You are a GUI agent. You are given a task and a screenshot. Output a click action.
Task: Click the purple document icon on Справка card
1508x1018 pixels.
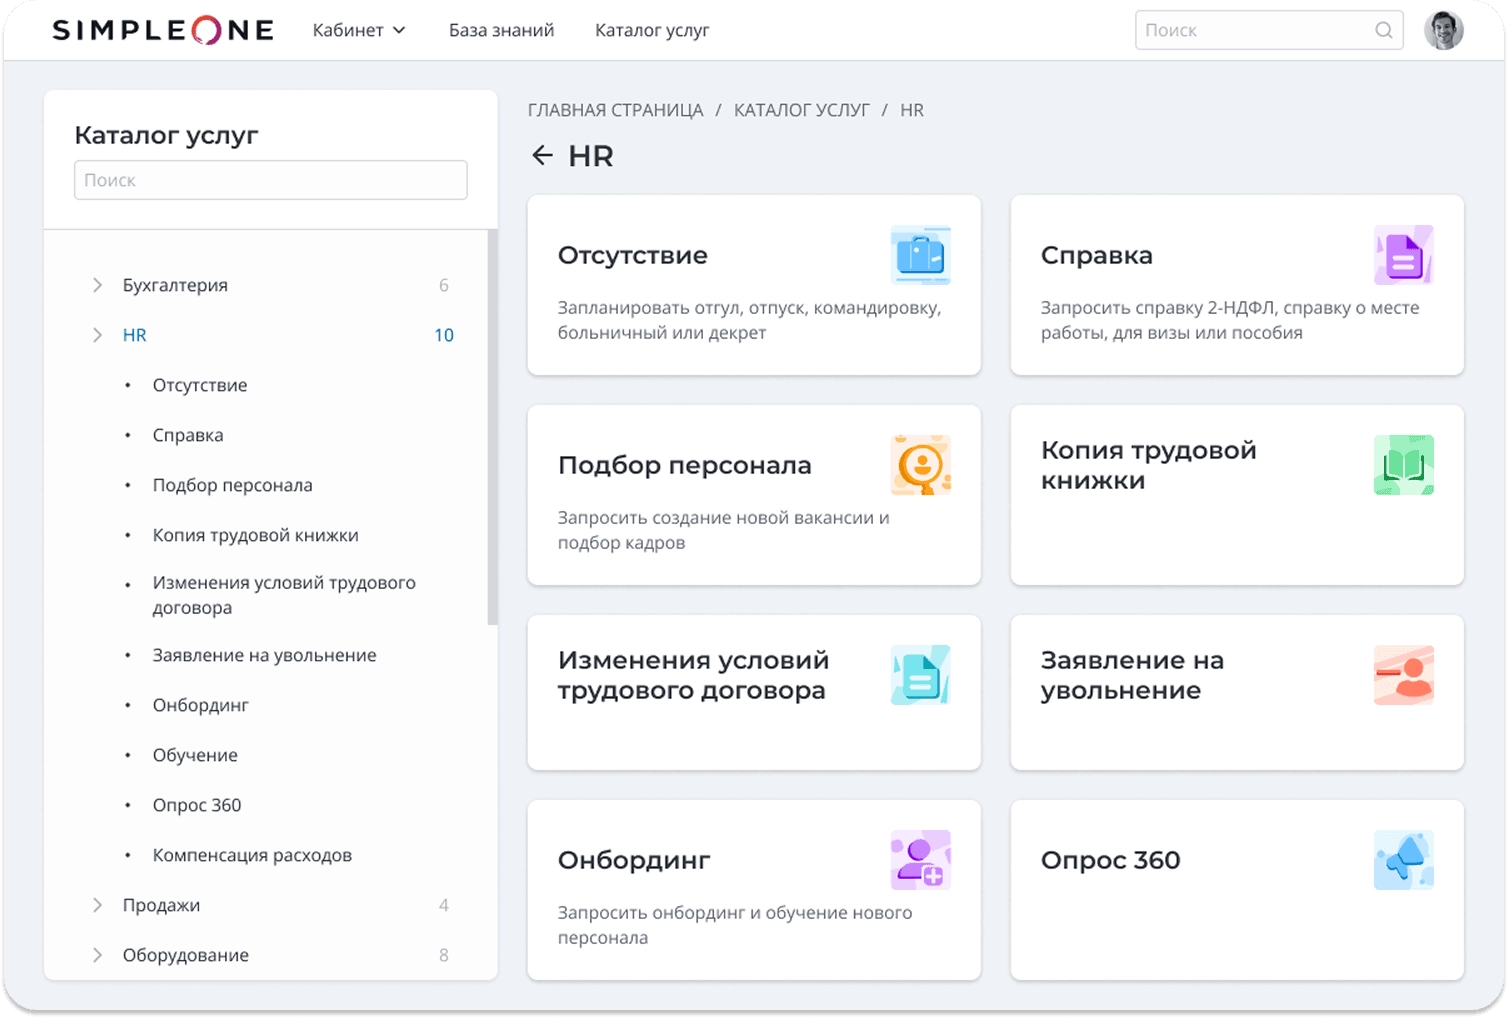(x=1403, y=255)
